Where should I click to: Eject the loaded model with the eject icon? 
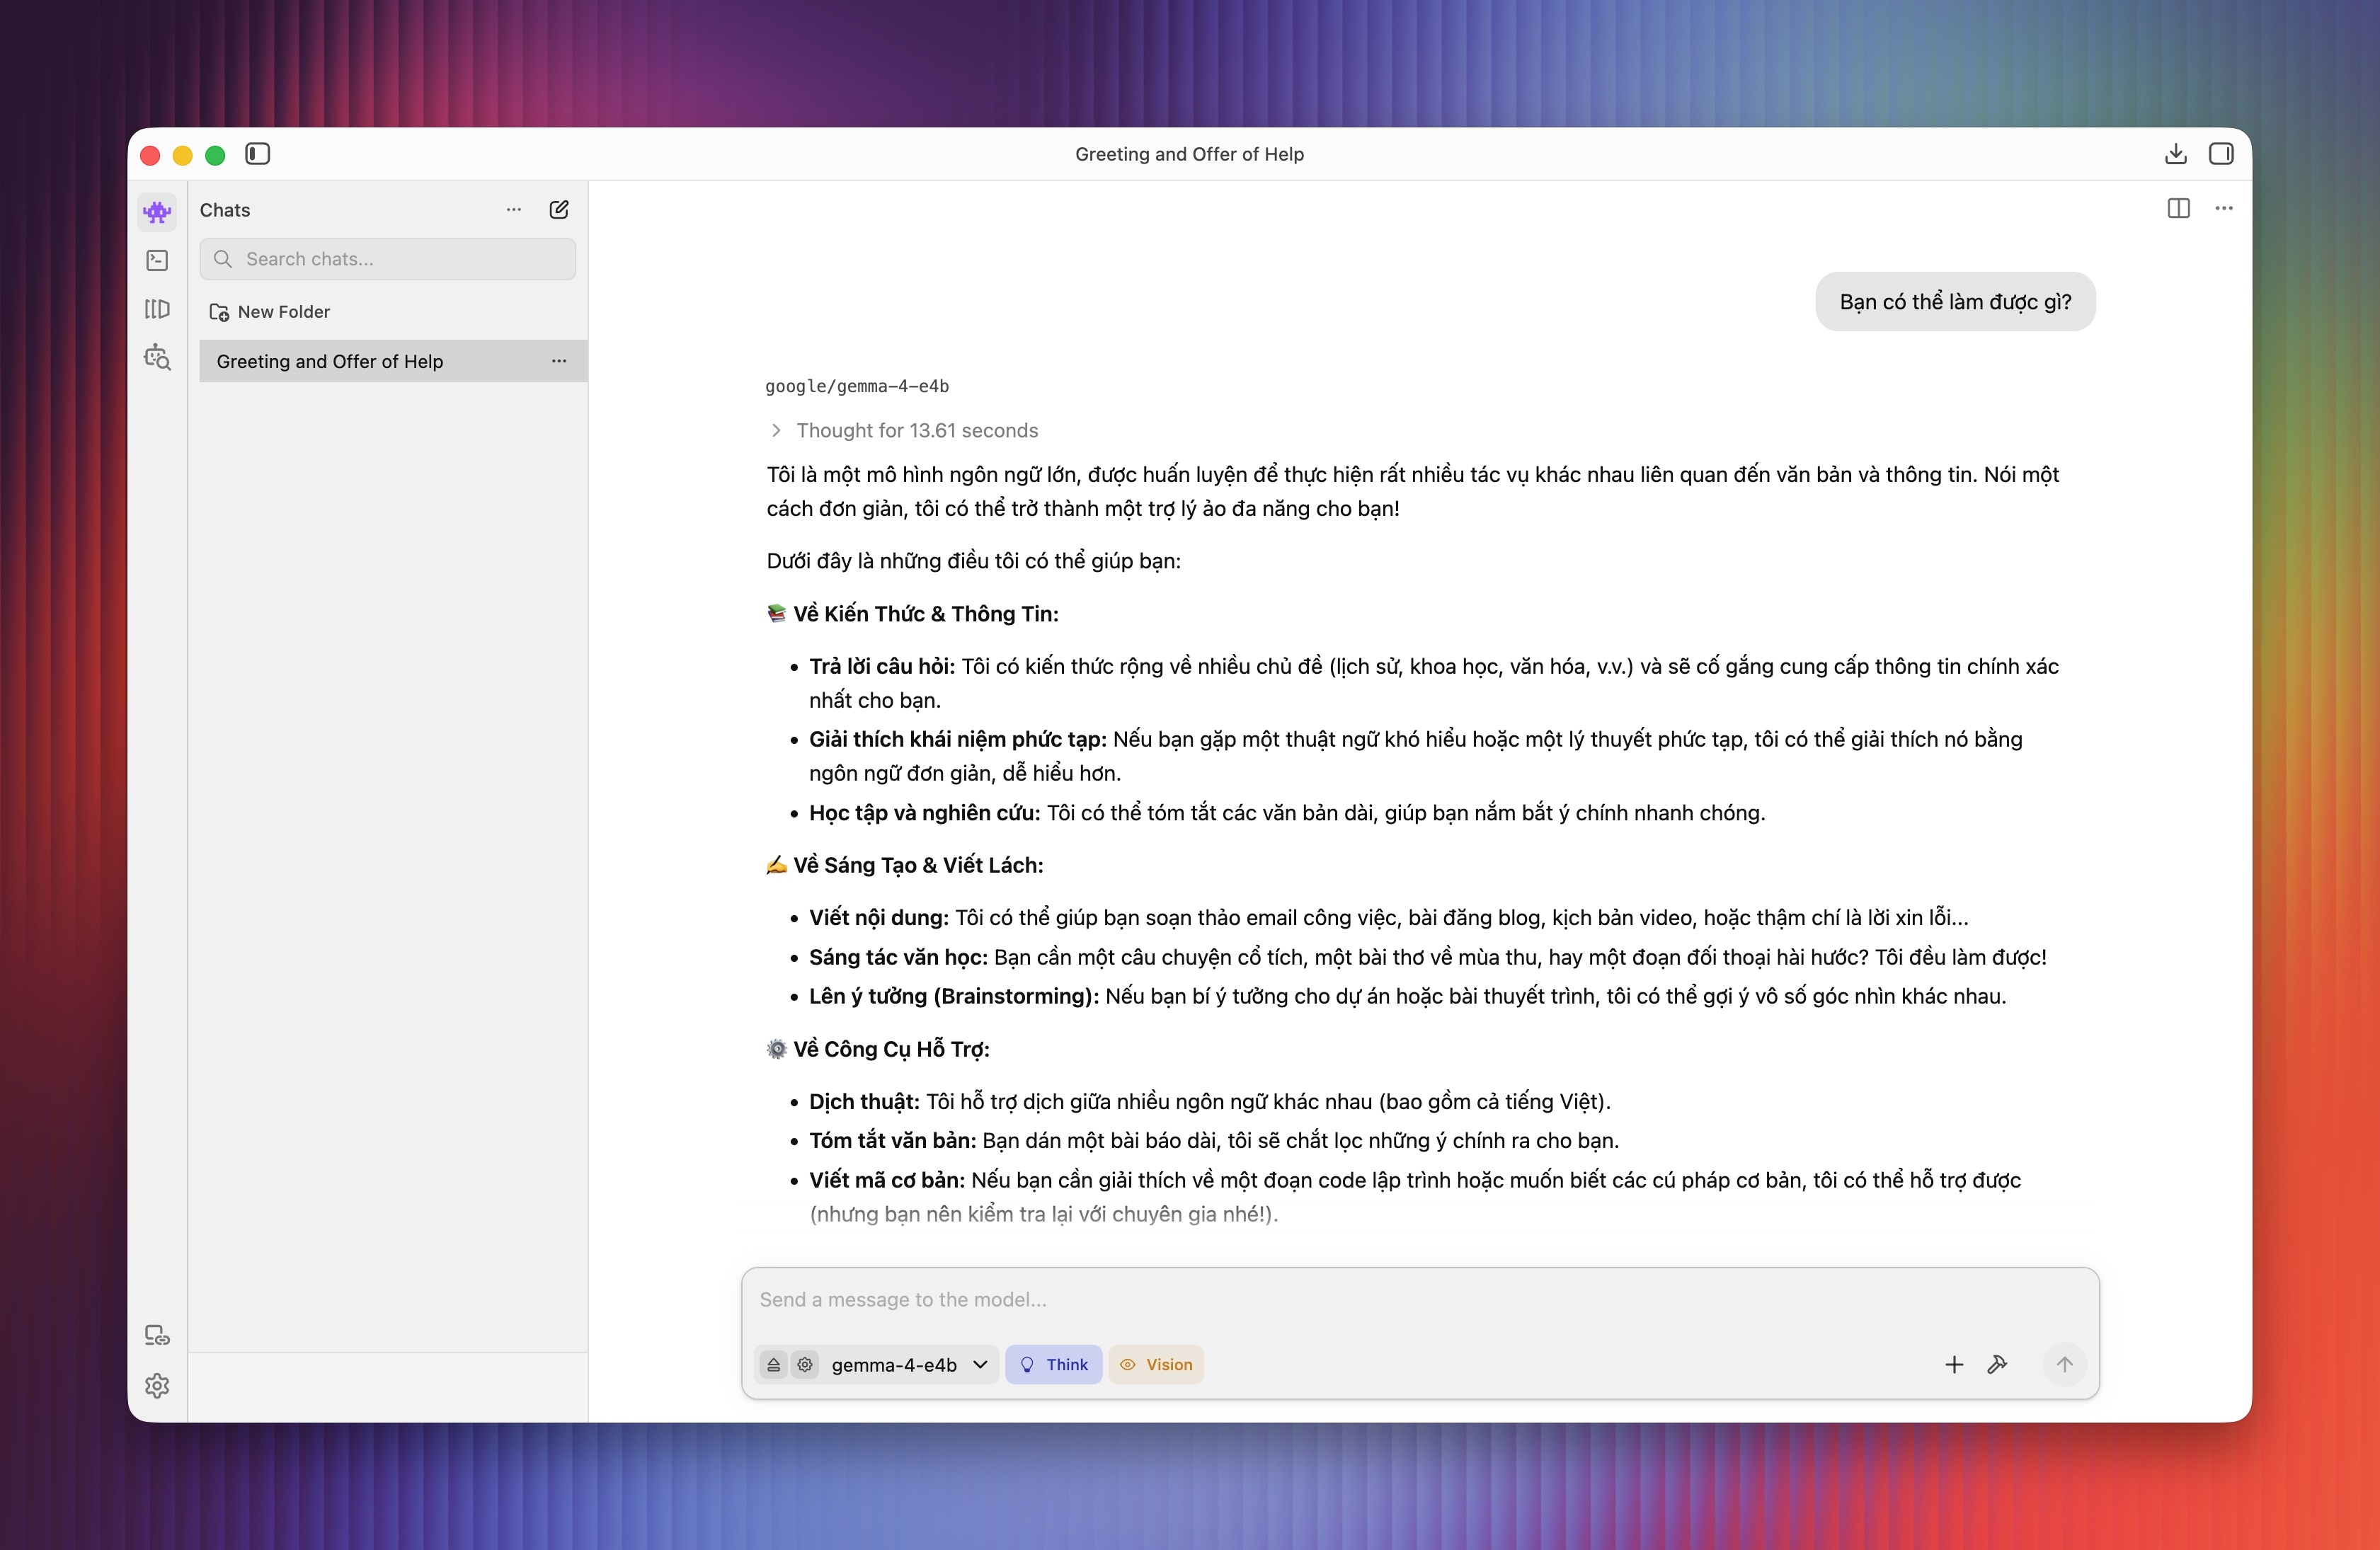coord(773,1365)
